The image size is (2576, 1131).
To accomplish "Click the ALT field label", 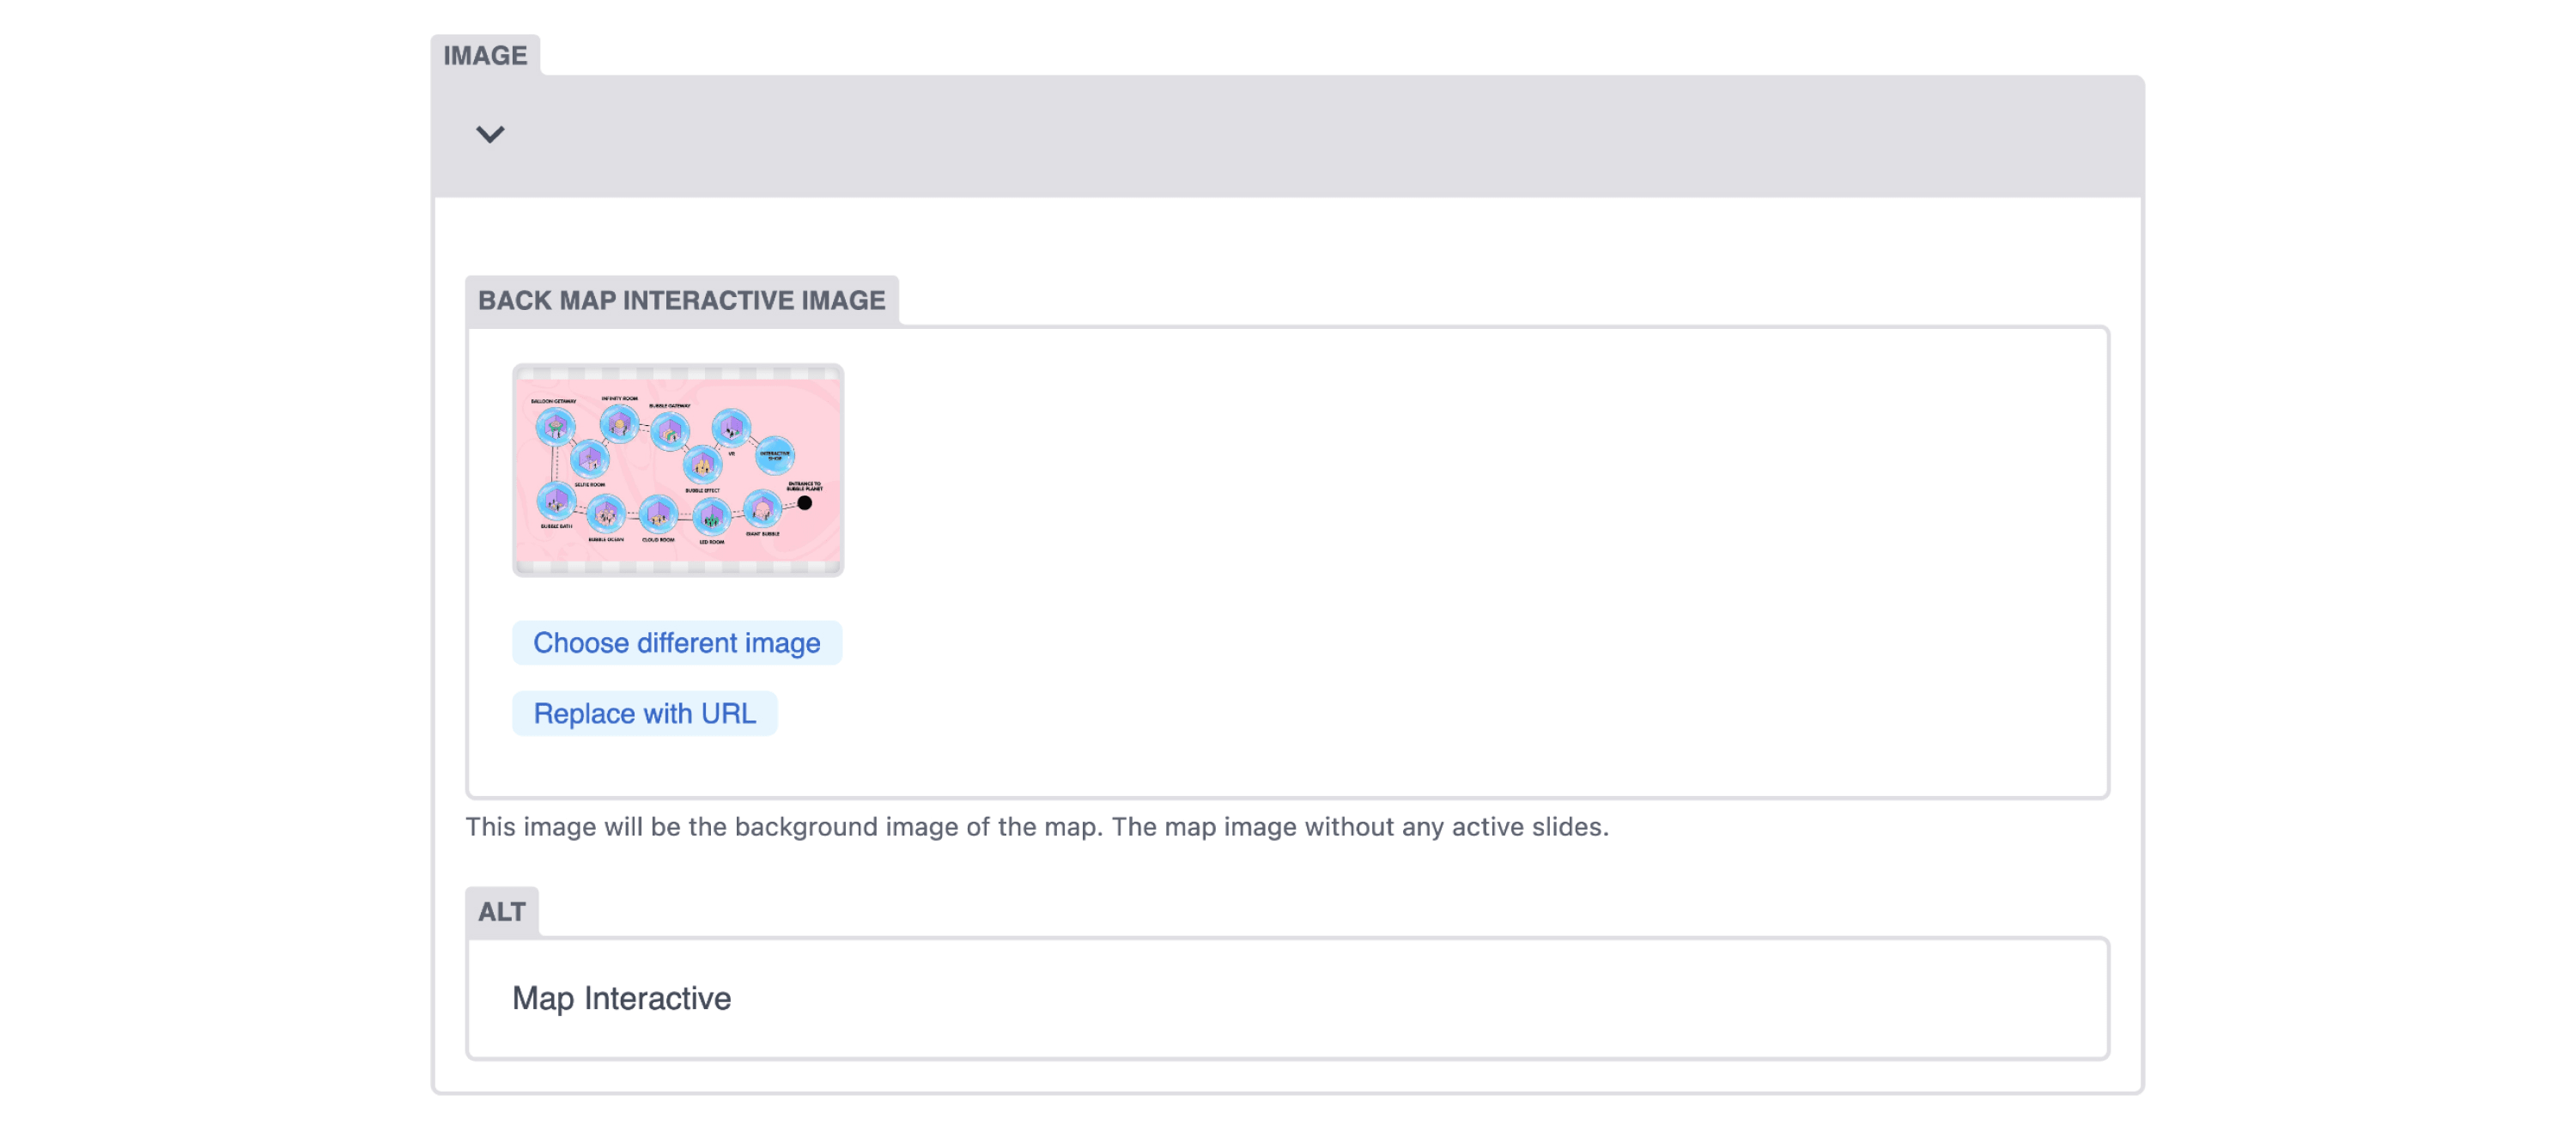I will (501, 911).
